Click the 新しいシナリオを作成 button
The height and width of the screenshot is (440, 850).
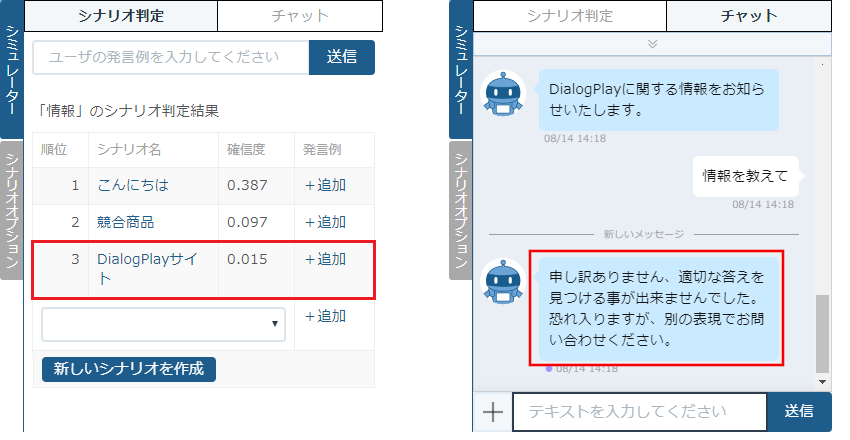coord(129,369)
